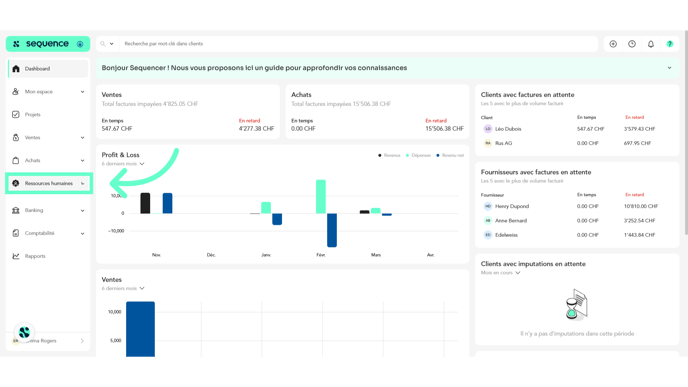Open Rus AG client name
Viewport: 688px width, 387px height.
pos(503,143)
